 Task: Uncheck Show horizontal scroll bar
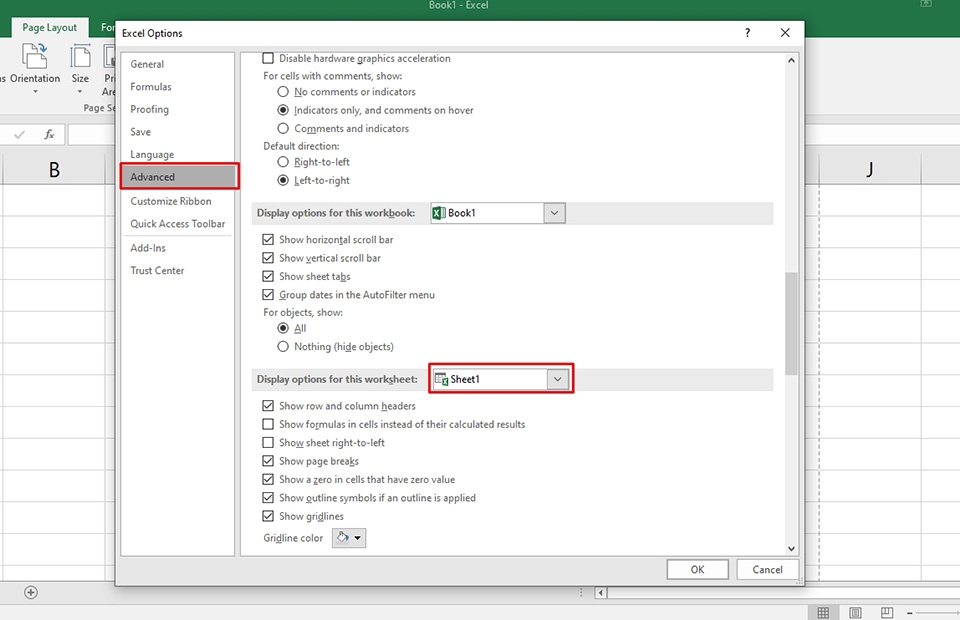click(268, 239)
